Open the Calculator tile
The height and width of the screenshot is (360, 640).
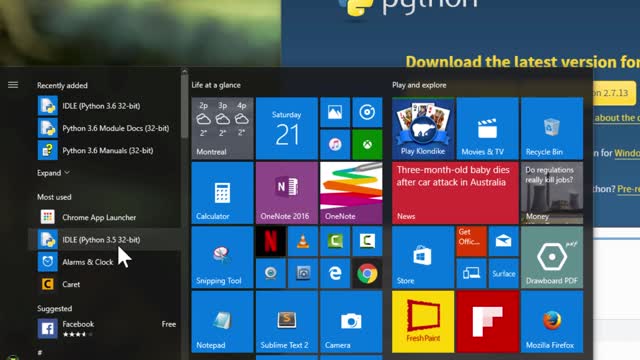pyautogui.click(x=222, y=193)
